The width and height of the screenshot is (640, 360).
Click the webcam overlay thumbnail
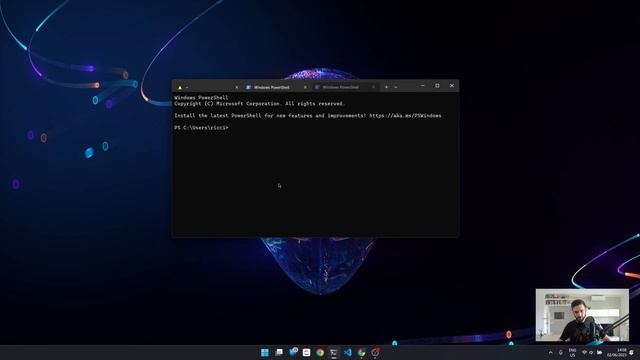(x=582, y=315)
